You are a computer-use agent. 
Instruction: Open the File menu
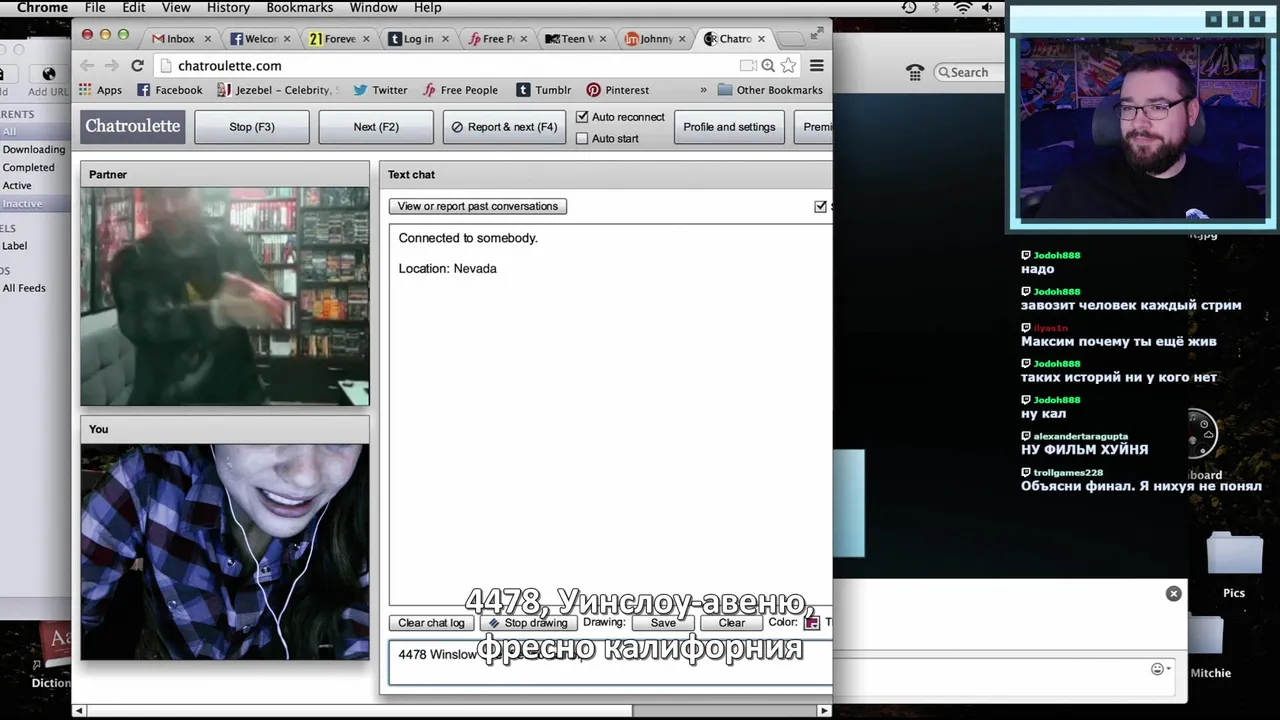point(95,8)
